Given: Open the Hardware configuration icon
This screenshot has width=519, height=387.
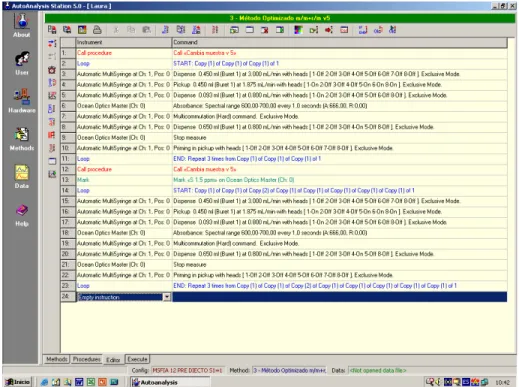Looking at the screenshot, I should (22, 101).
